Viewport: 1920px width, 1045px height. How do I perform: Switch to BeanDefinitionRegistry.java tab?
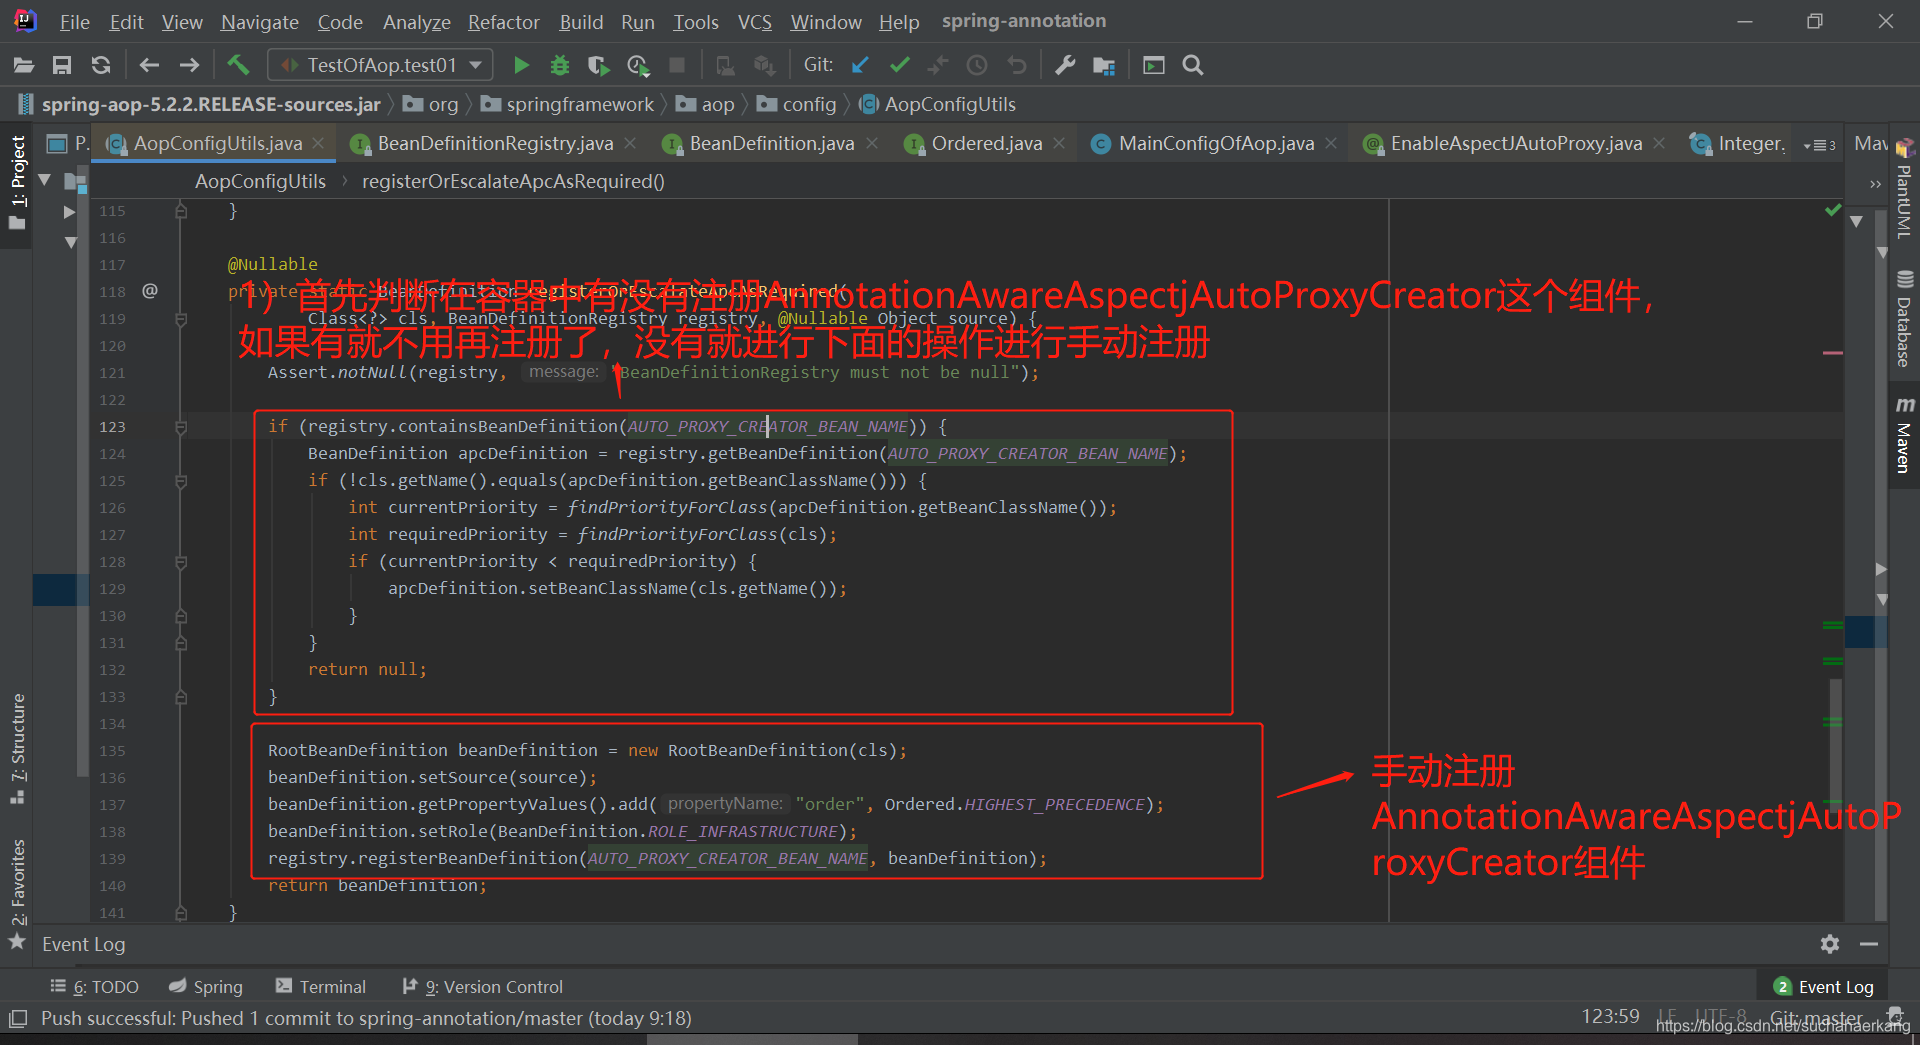pyautogui.click(x=495, y=144)
